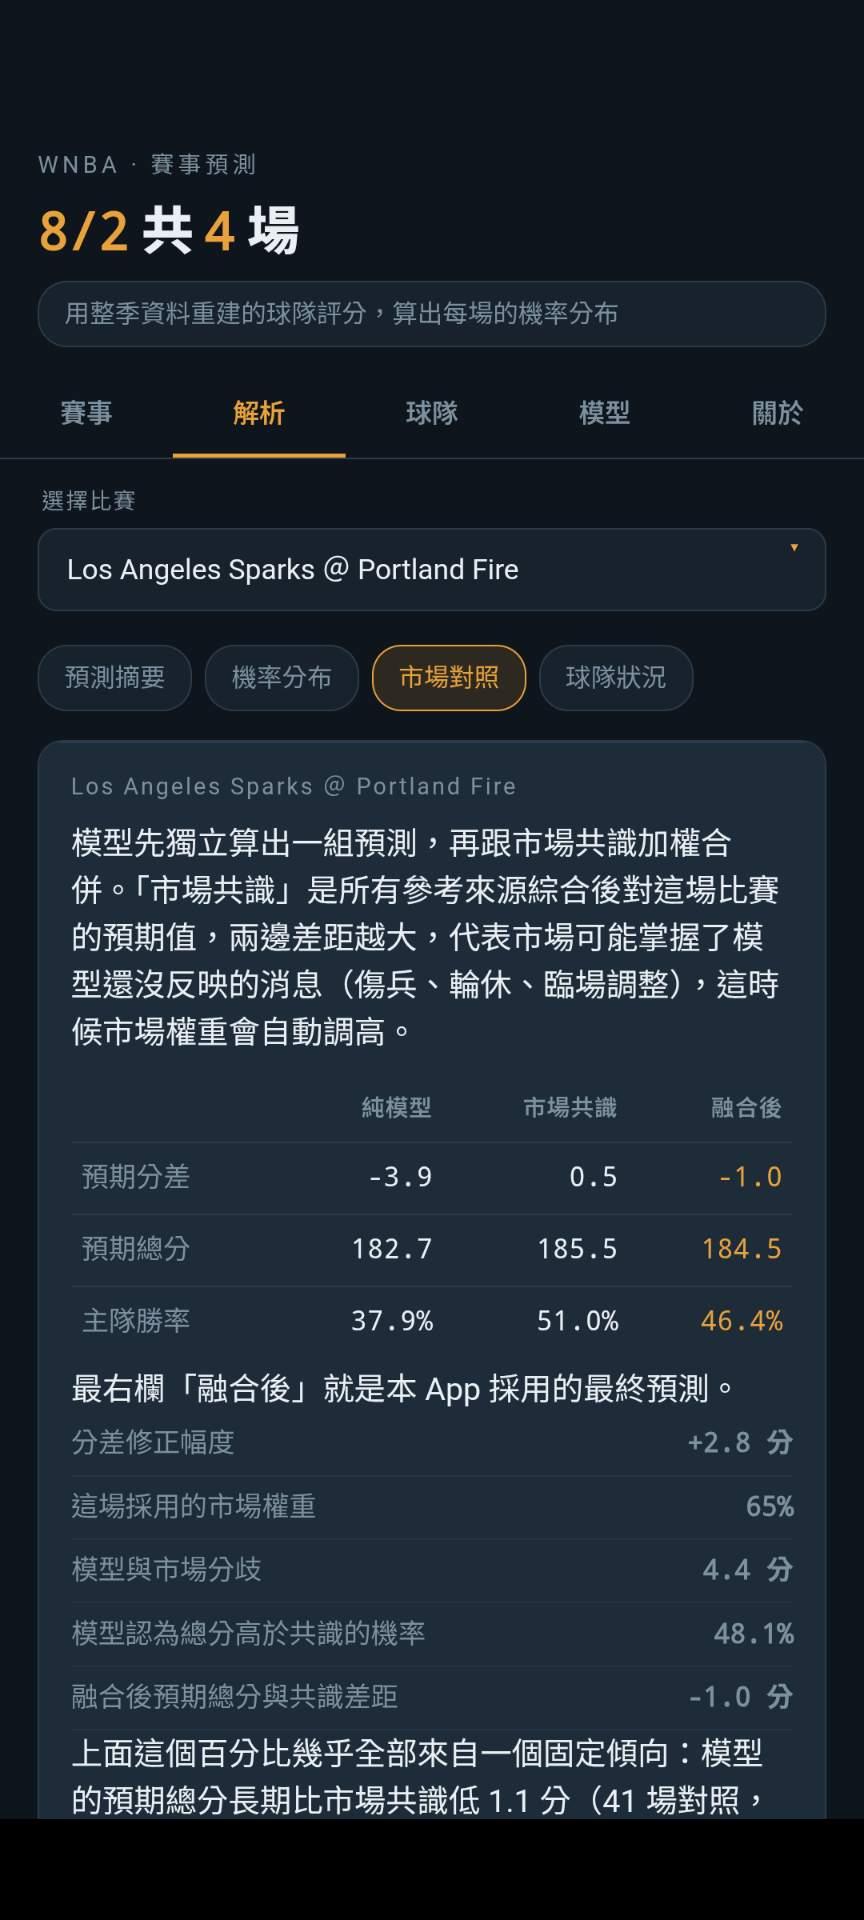864x1920 pixels.
Task: Go to the 模型 tab
Action: [x=605, y=413]
